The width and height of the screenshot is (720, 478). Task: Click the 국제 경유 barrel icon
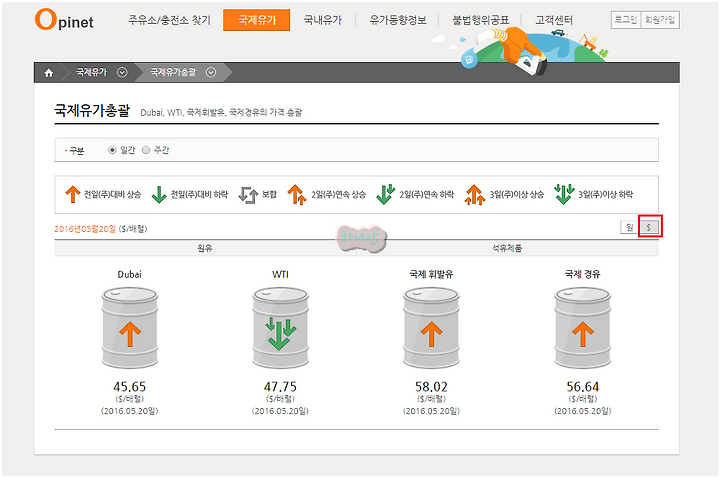[583, 327]
